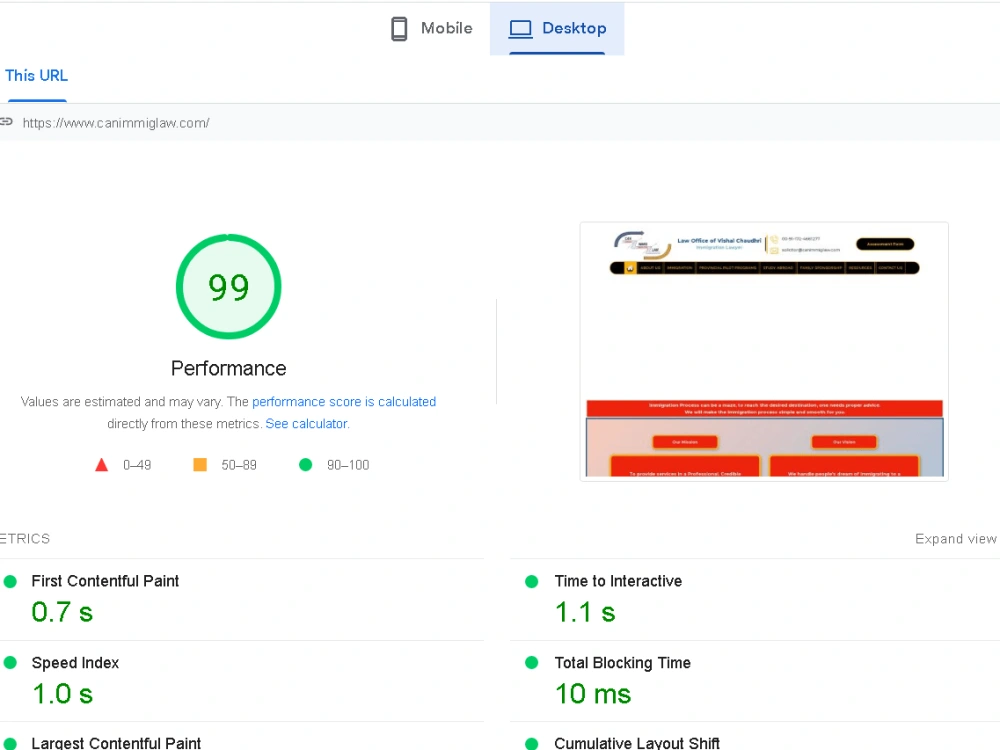The width and height of the screenshot is (1000, 750).
Task: Click green dot next to Total Blocking Time
Action: [531, 663]
